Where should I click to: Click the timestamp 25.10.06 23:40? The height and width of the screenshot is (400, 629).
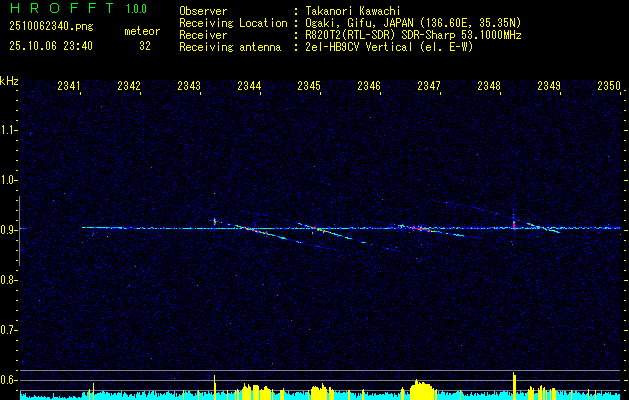tap(51, 46)
